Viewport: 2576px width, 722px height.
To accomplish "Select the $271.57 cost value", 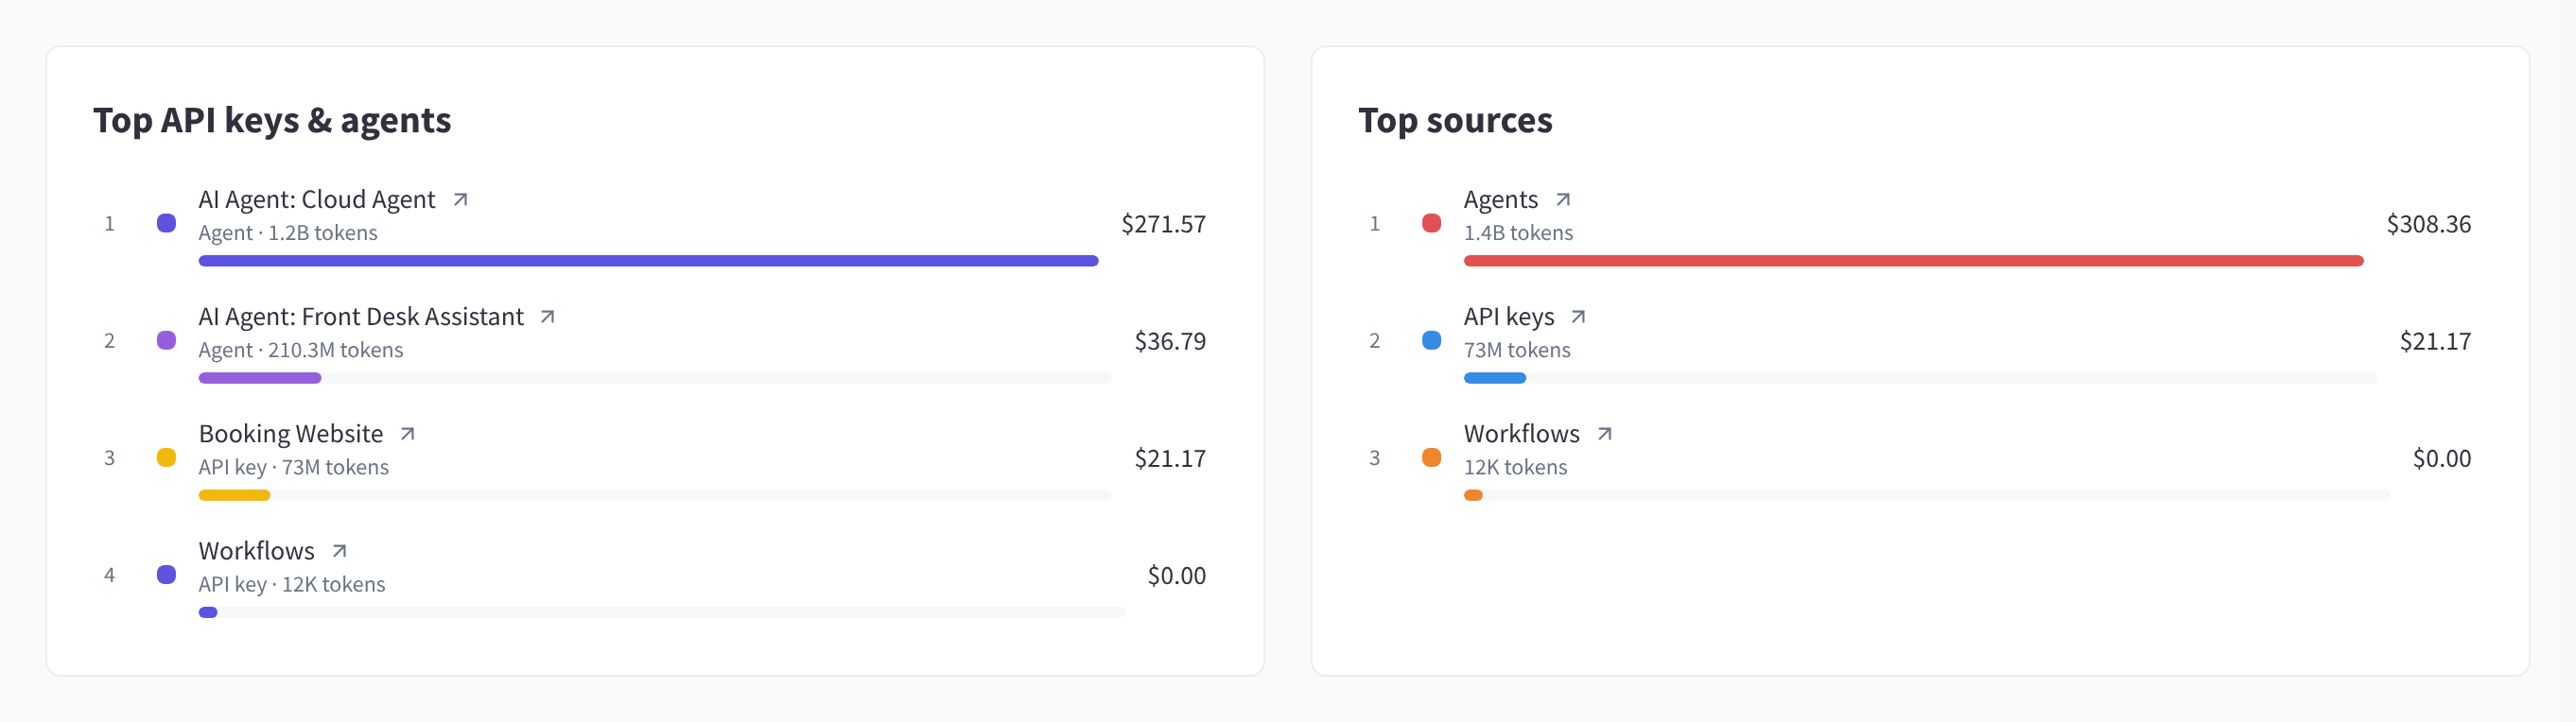I will click(x=1164, y=224).
